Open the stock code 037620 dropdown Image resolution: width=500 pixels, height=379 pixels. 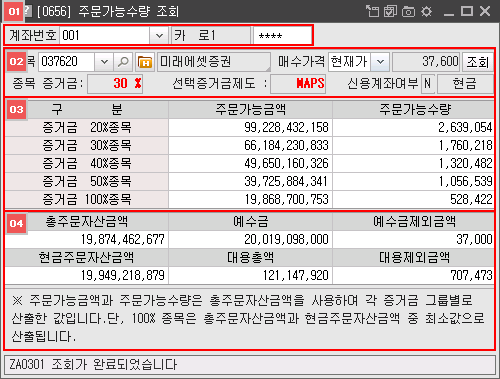click(x=104, y=62)
